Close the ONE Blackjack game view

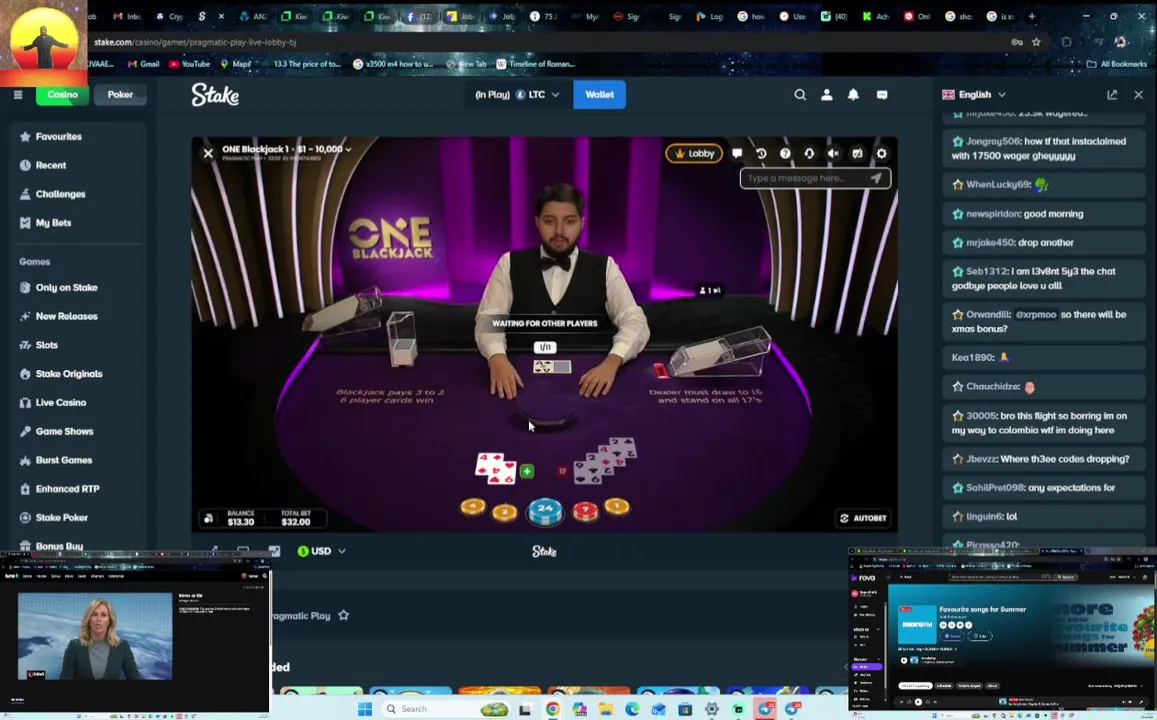pyautogui.click(x=208, y=153)
